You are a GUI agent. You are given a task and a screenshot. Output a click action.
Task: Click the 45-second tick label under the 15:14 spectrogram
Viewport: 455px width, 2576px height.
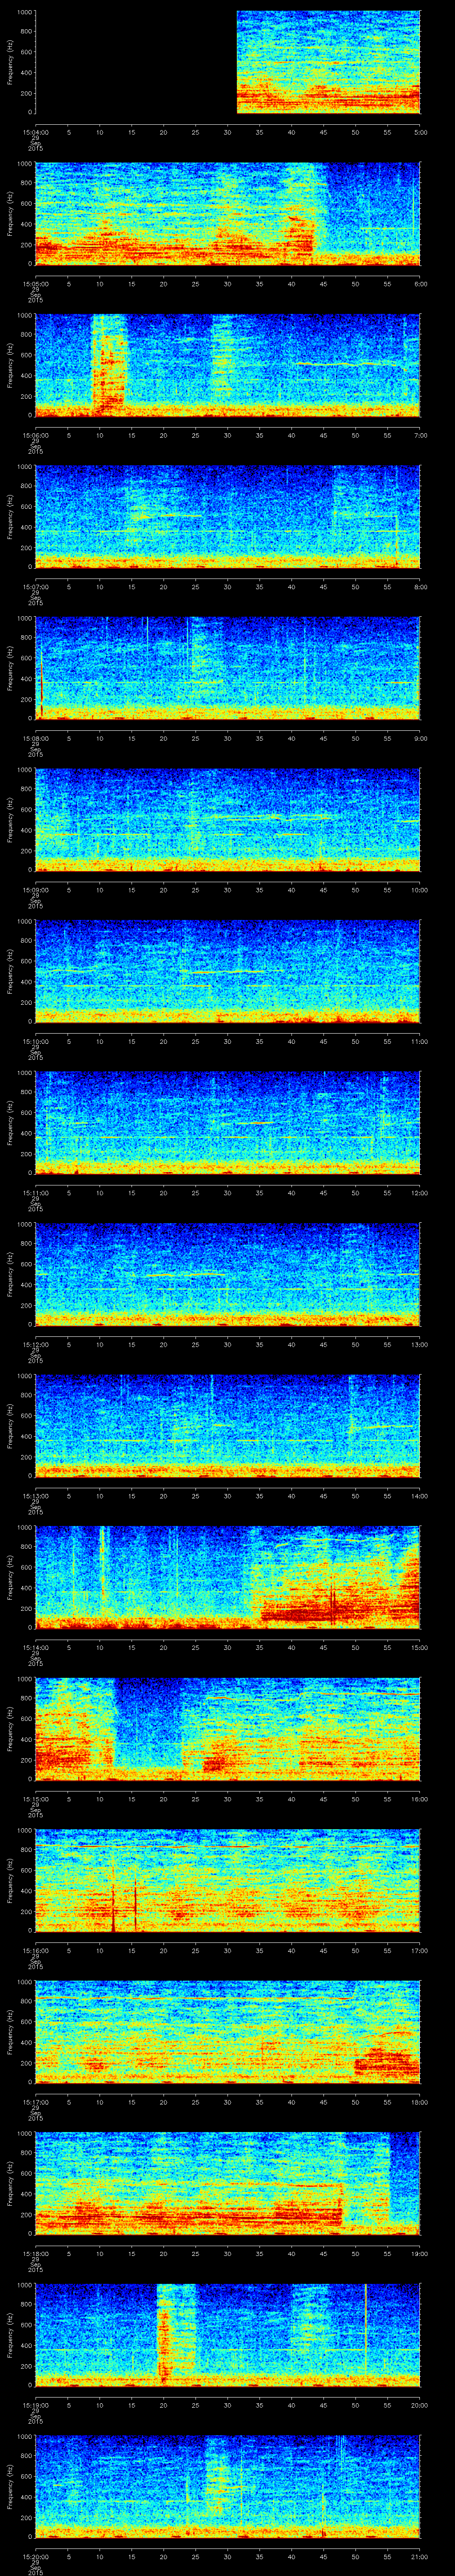(324, 1647)
